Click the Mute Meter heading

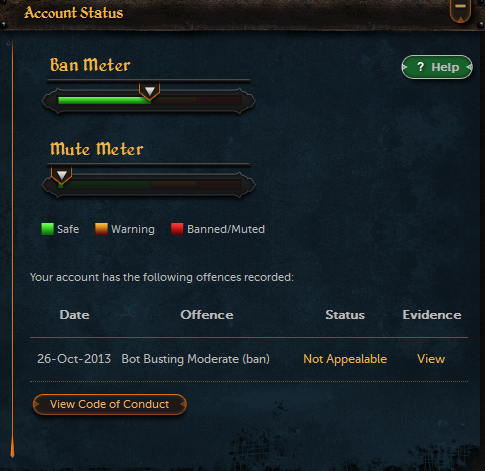click(97, 149)
